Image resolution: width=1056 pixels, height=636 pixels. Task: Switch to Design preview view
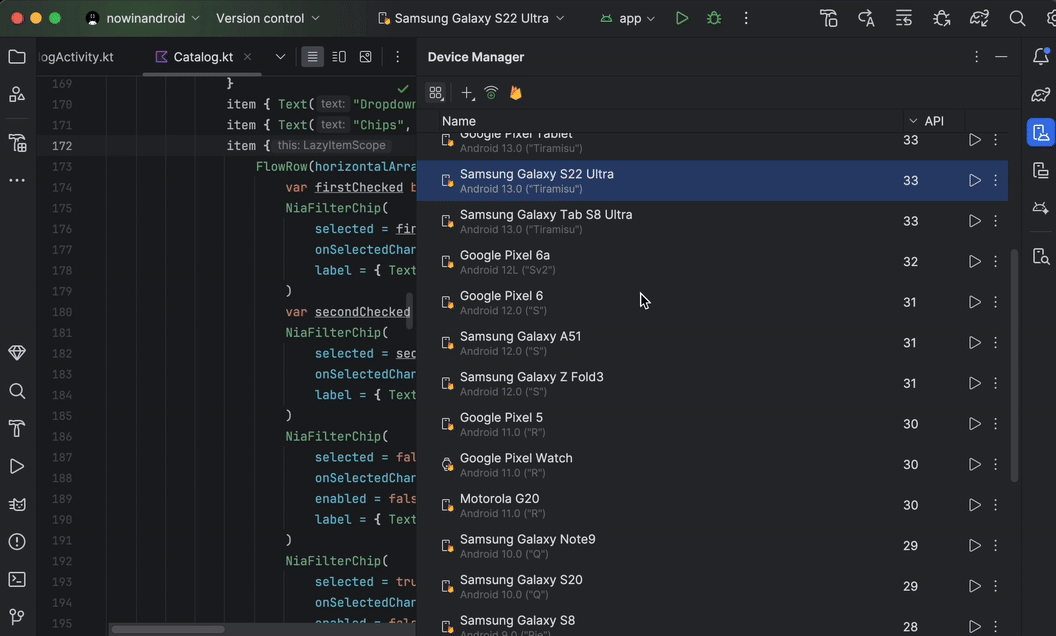(365, 56)
